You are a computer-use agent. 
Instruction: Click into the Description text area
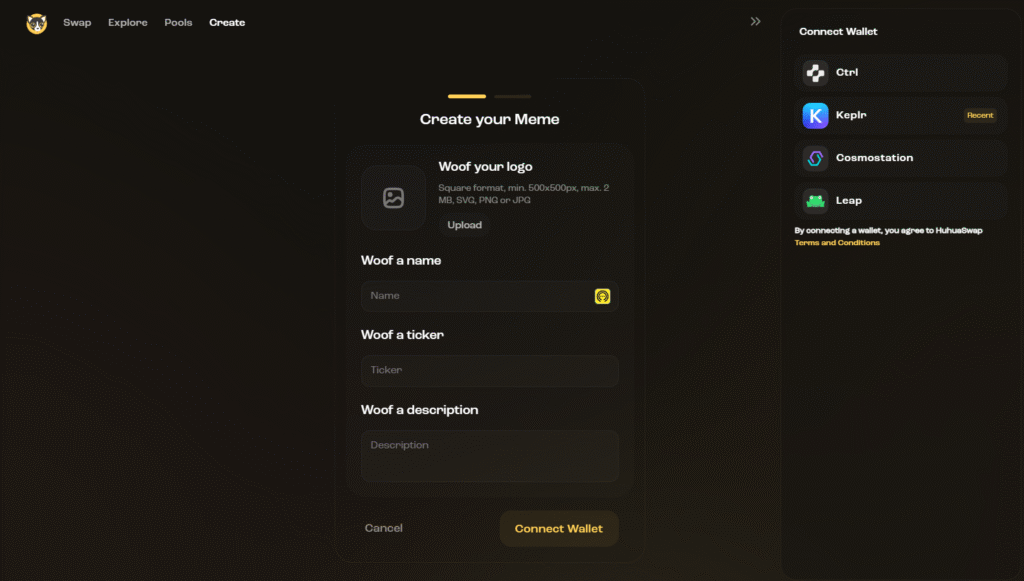(x=489, y=456)
